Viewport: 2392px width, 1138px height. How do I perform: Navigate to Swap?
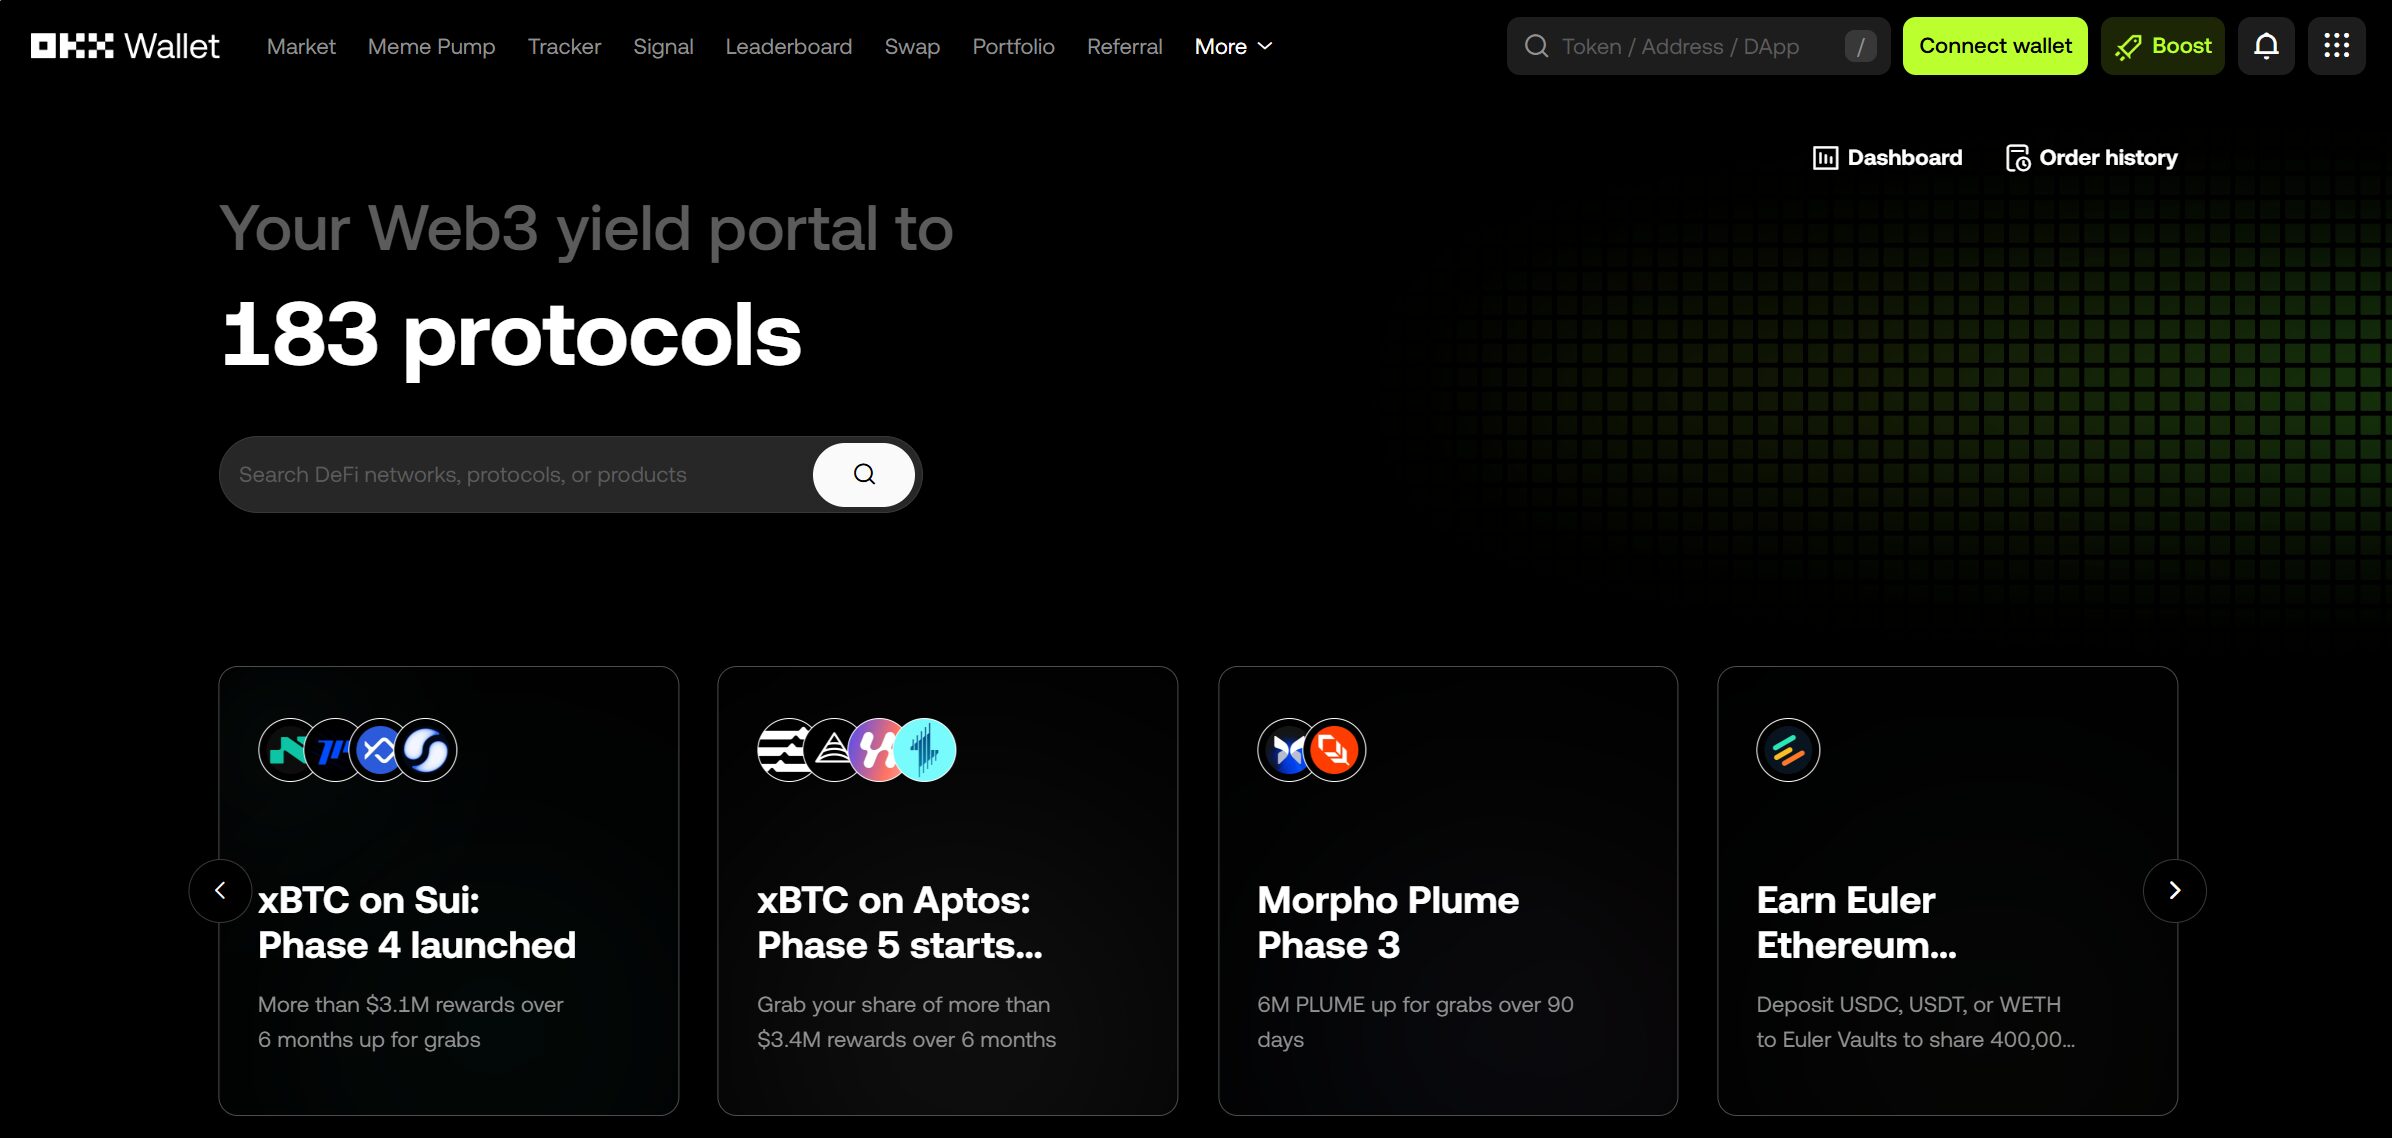912,46
